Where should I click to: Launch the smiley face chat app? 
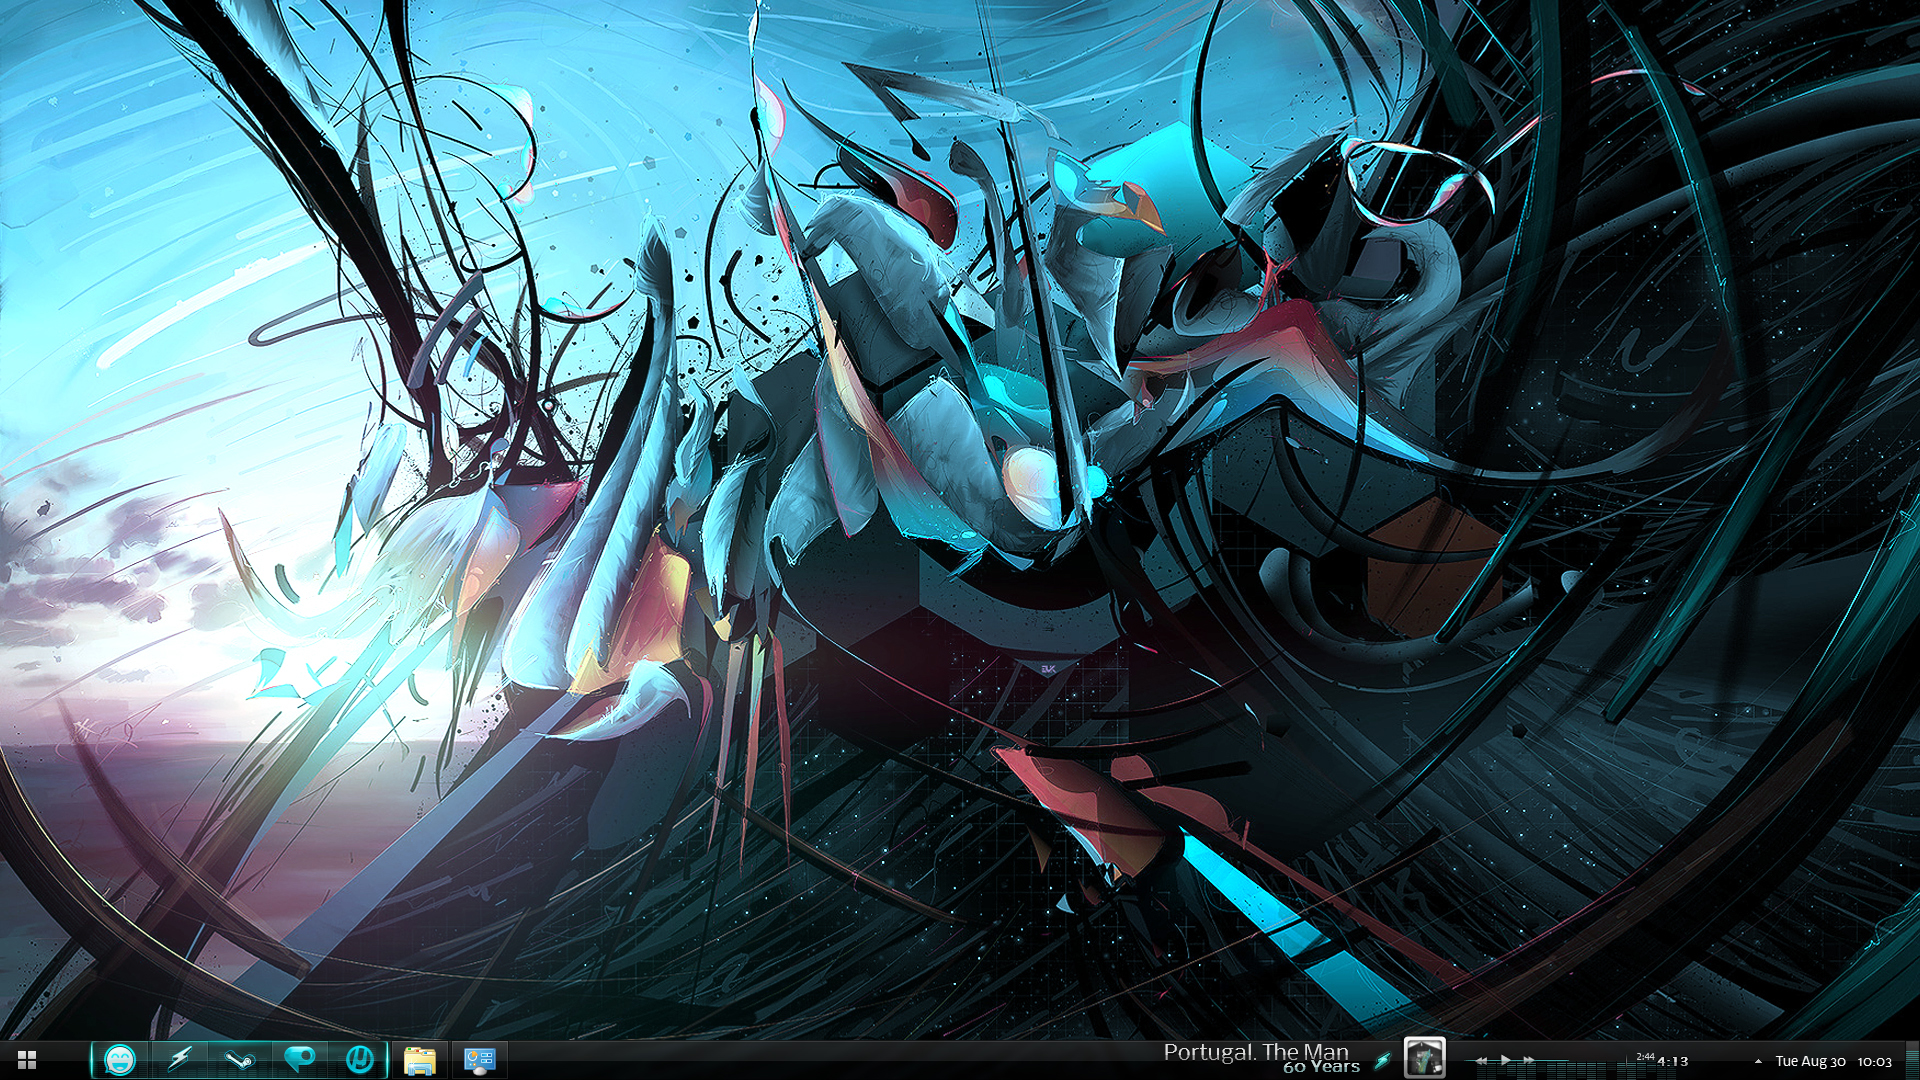[x=120, y=1059]
